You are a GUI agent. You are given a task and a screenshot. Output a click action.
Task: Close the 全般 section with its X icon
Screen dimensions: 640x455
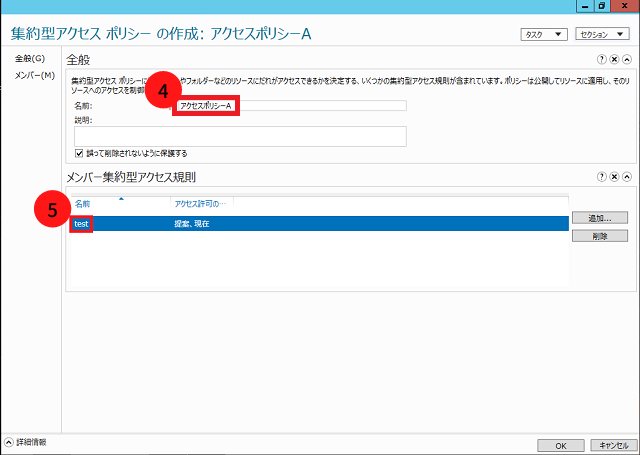coord(615,60)
